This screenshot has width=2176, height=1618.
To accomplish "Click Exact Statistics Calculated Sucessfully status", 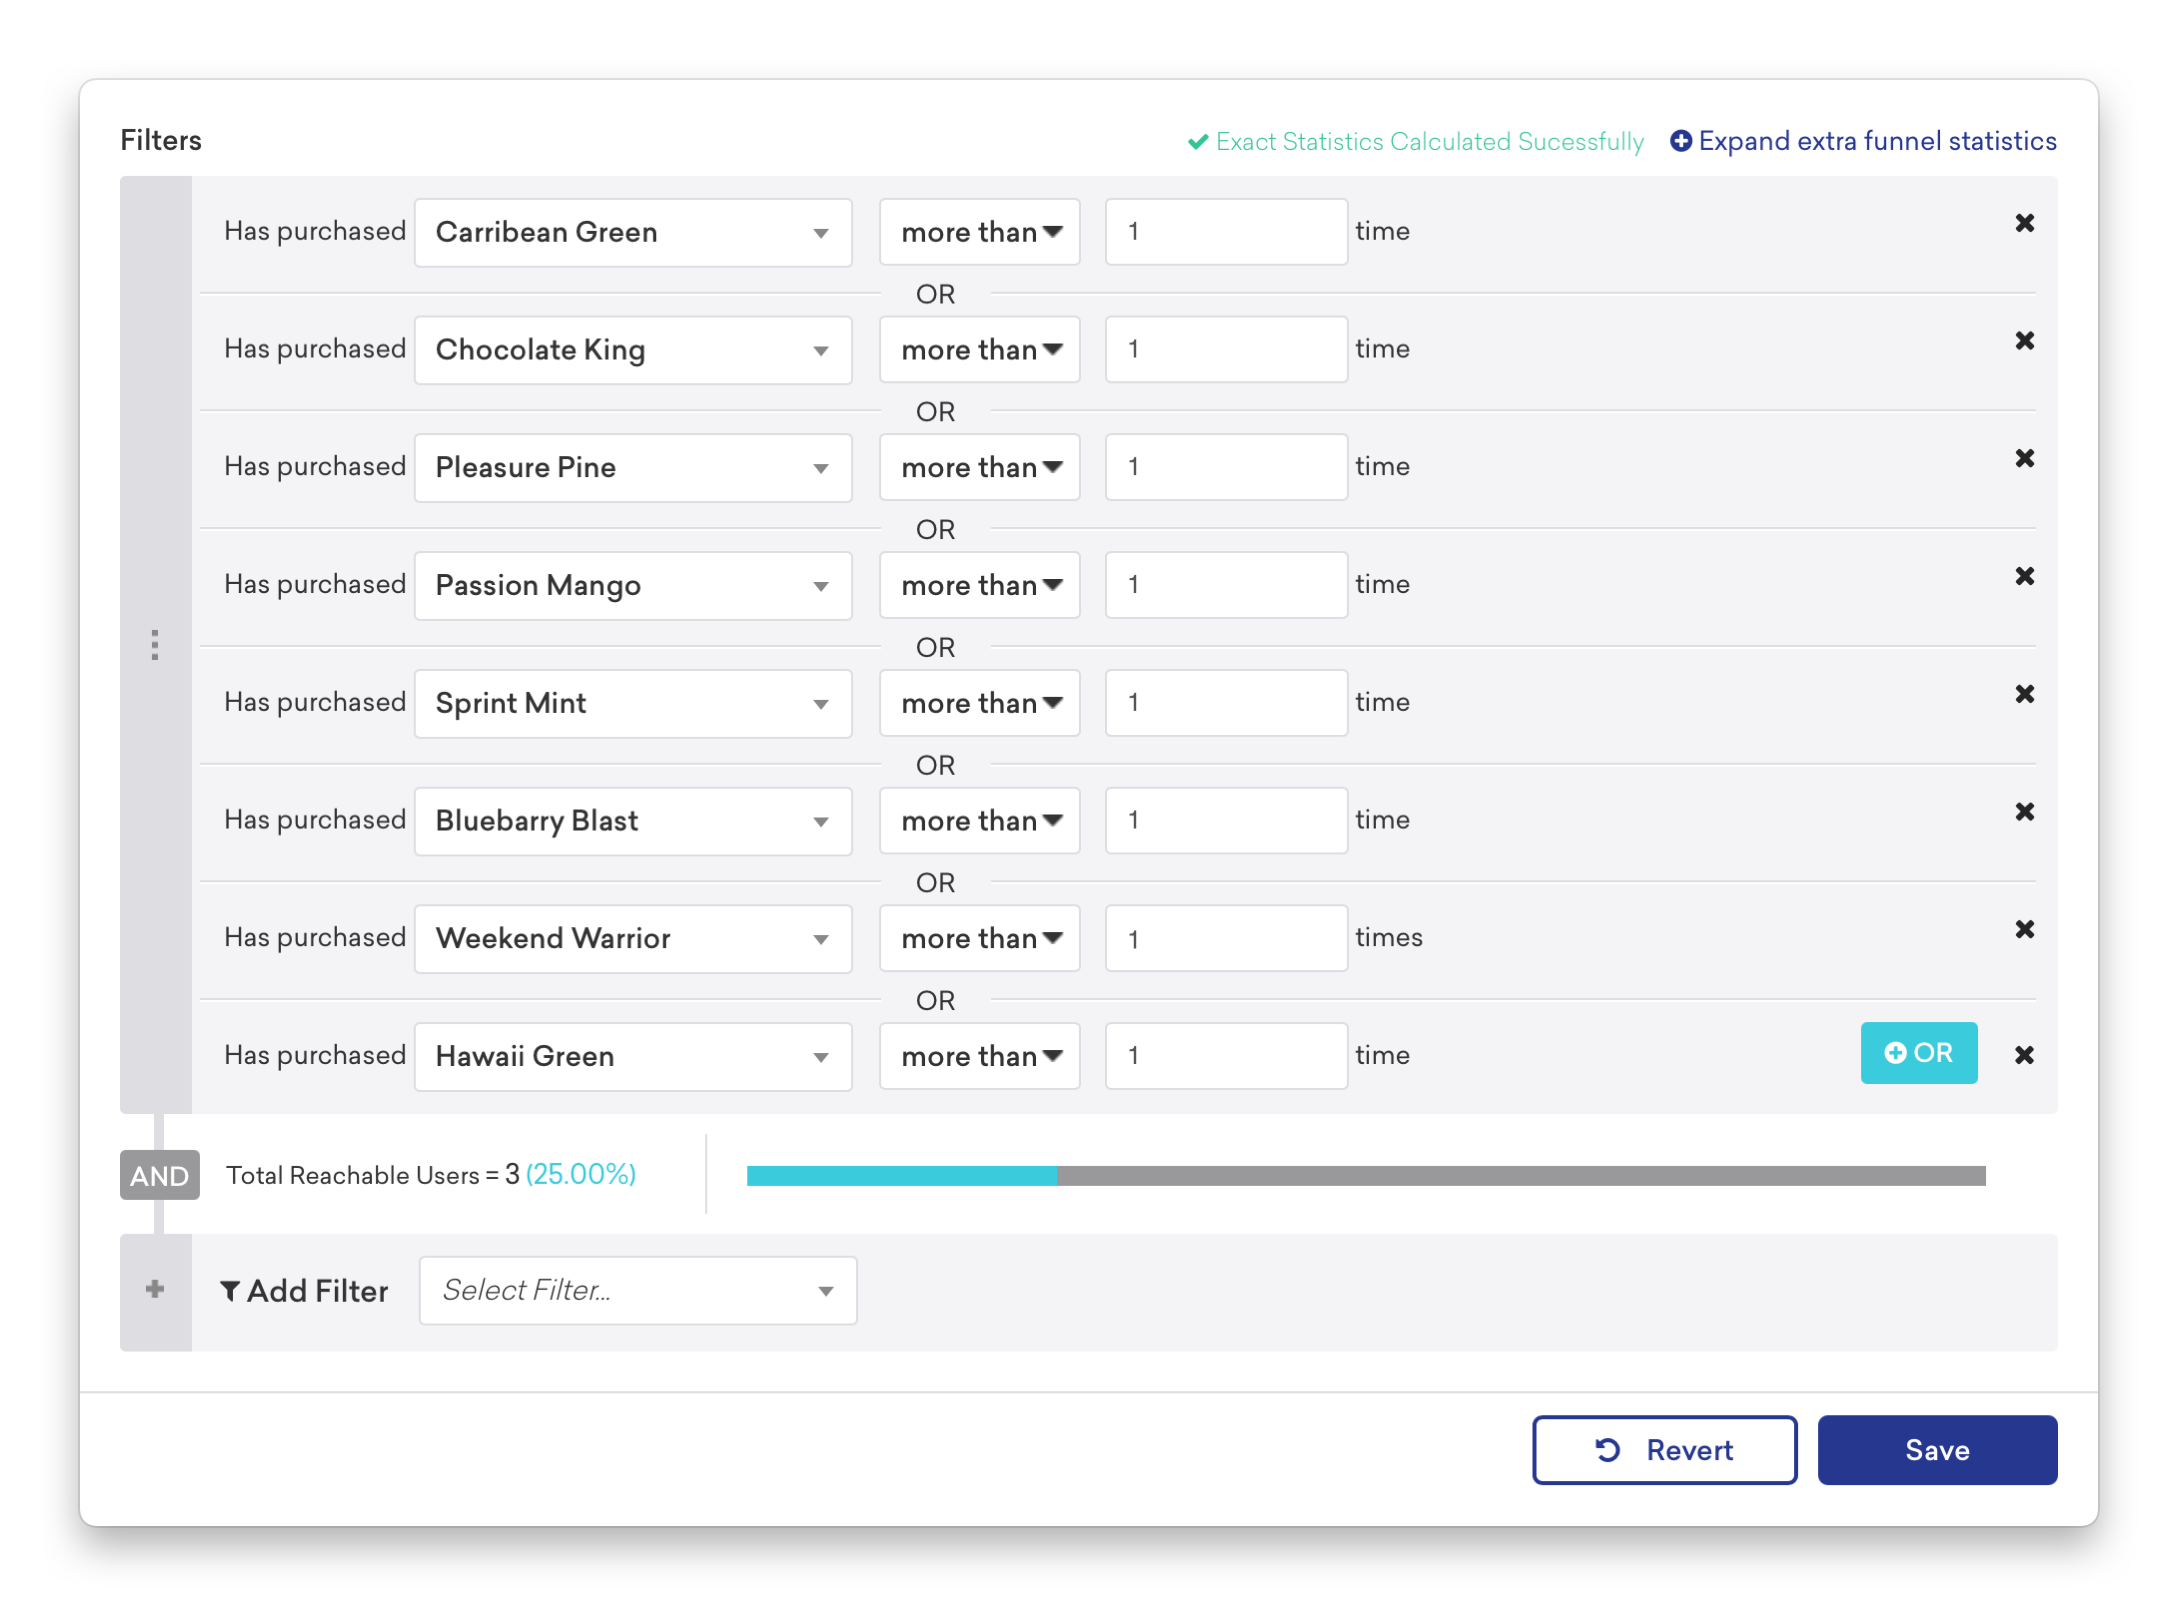I will [1415, 142].
